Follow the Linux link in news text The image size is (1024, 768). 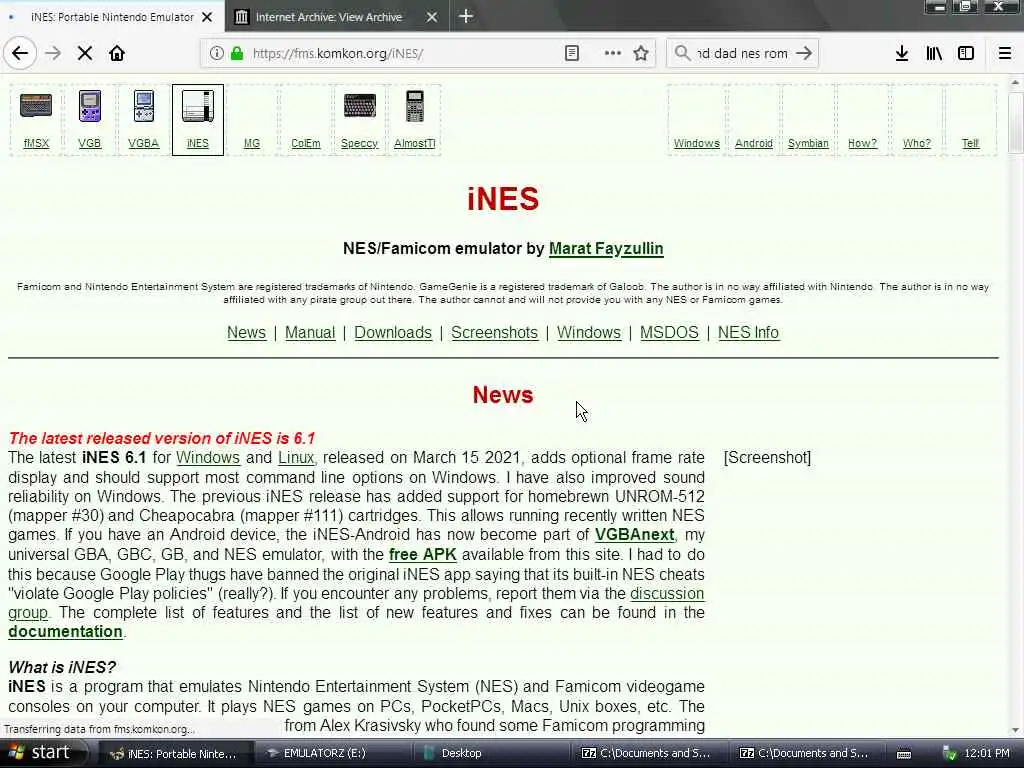point(296,458)
